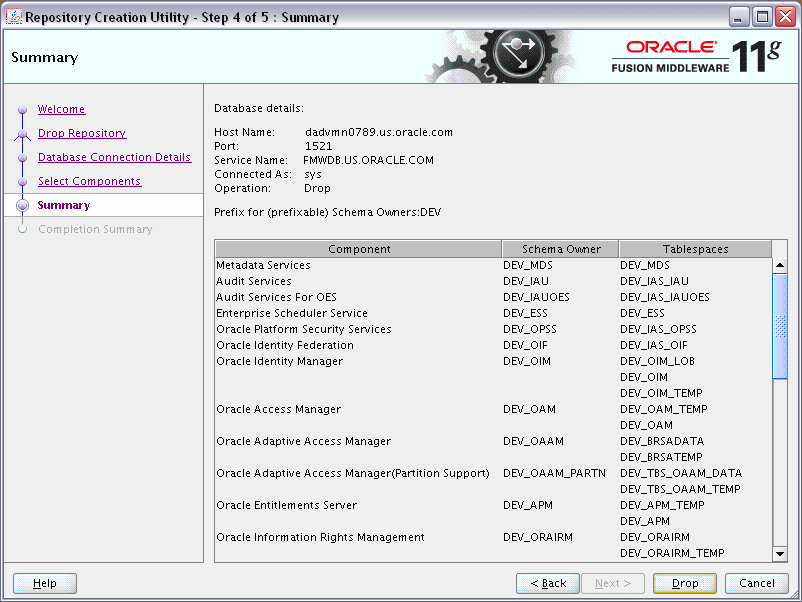Click the scrollbar down arrow
This screenshot has width=802, height=602.
(x=780, y=554)
